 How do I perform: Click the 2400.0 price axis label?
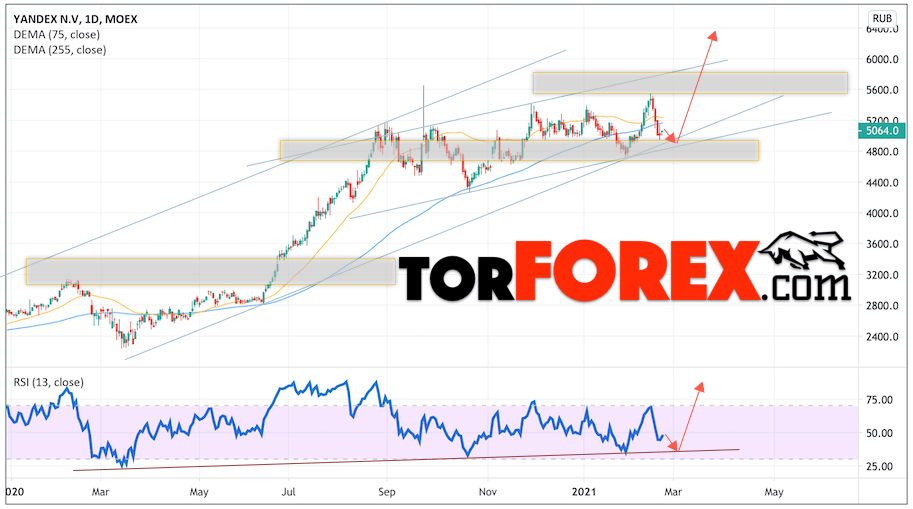(x=882, y=337)
